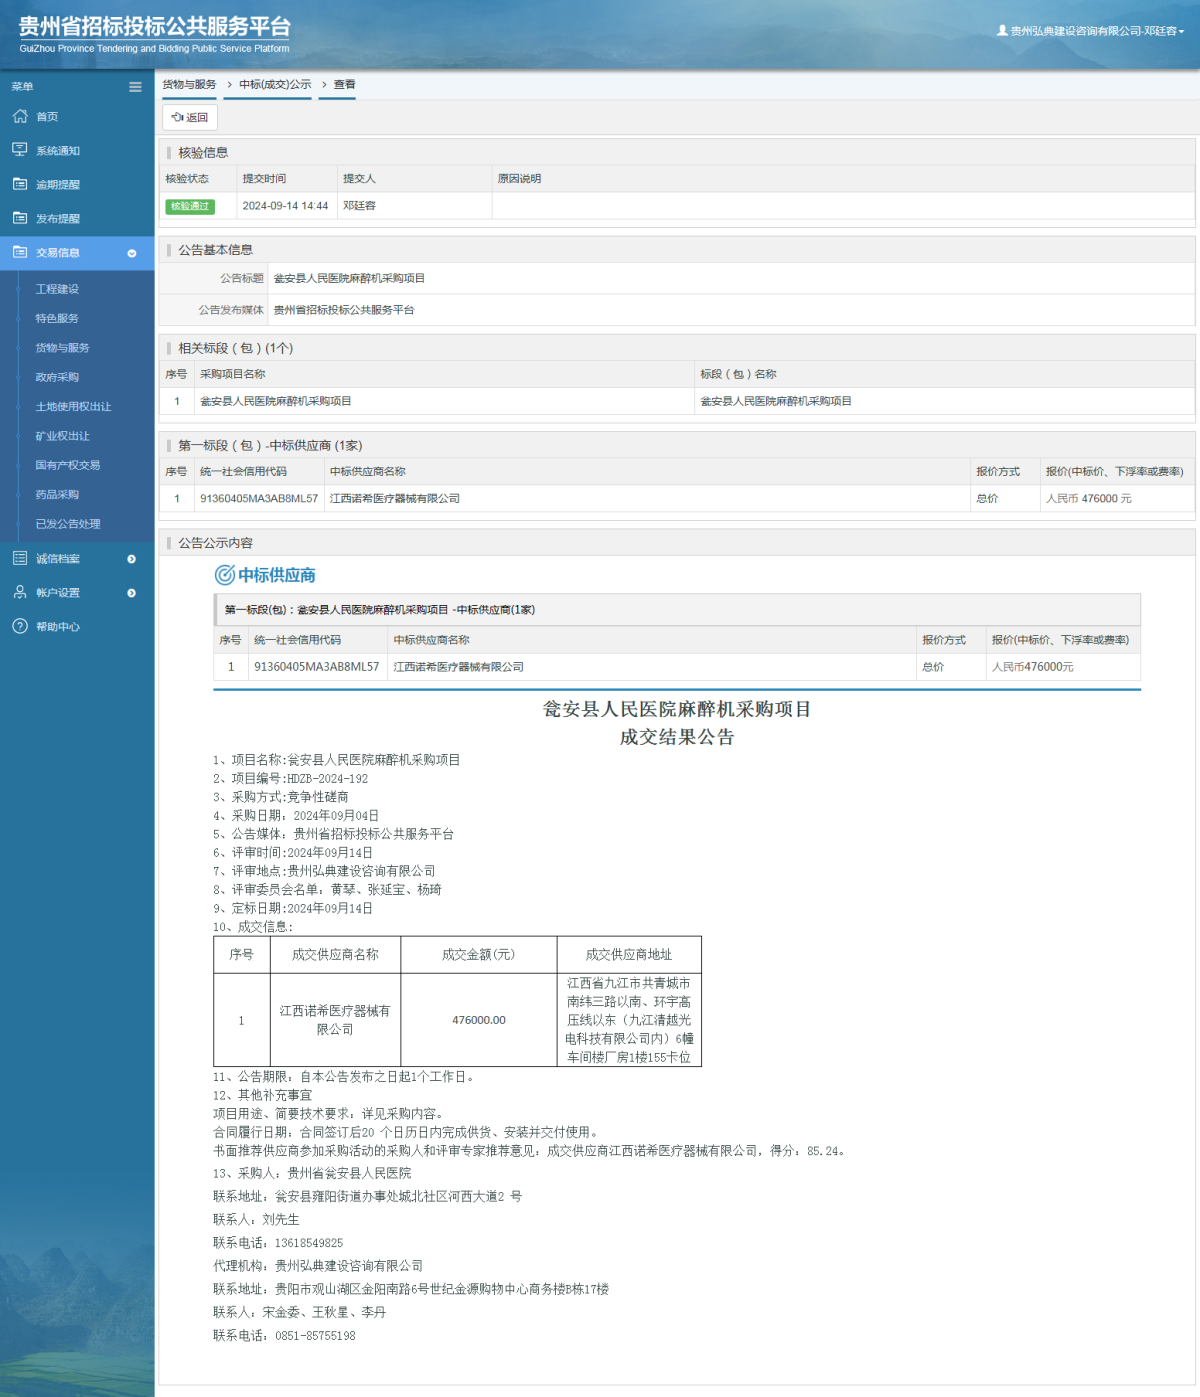
Task: Click credit code 91360405MA3AB8ML57 in first table
Action: pos(259,499)
